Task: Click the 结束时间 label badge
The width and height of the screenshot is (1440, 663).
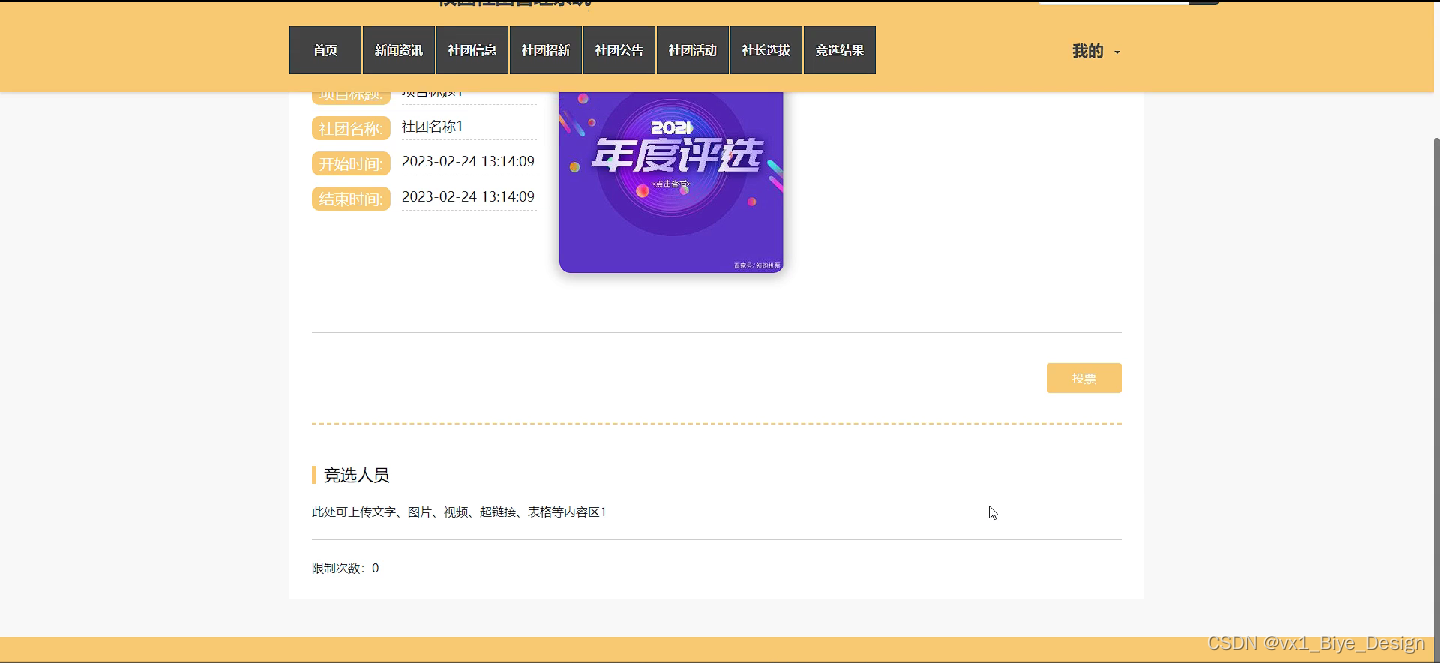Action: pos(351,198)
